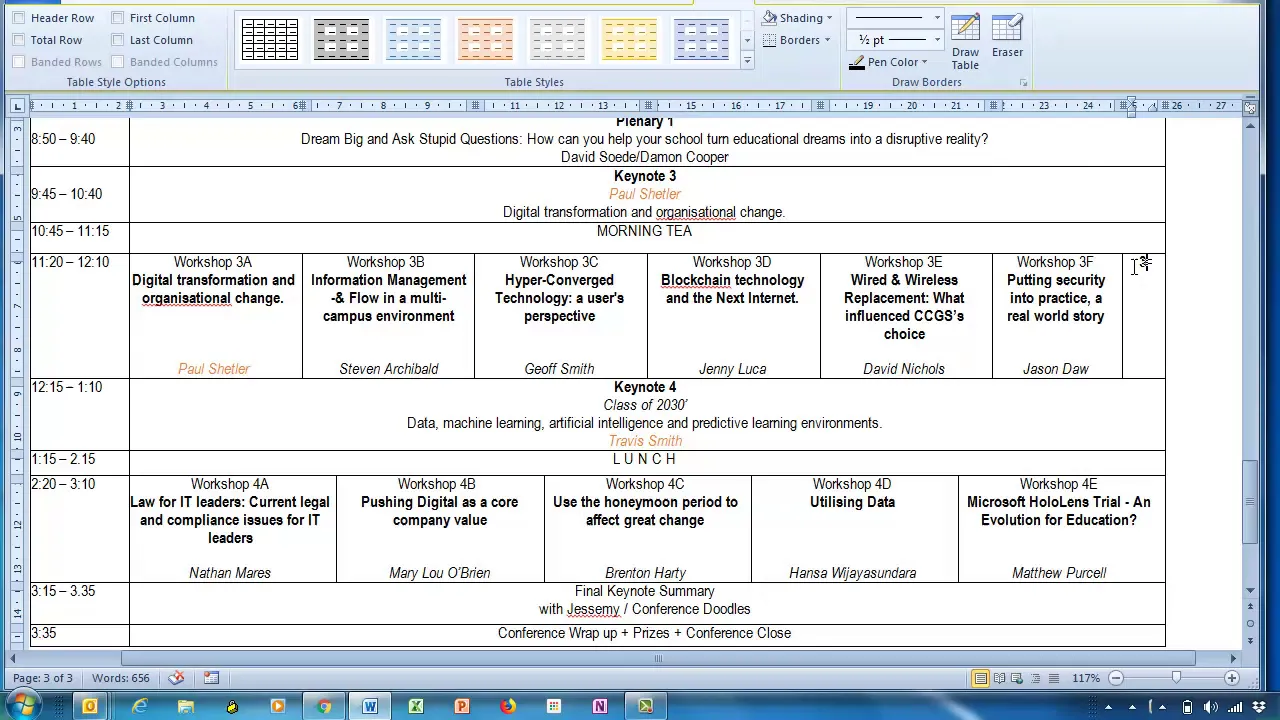The height and width of the screenshot is (720, 1280).
Task: Click the Keynote 4 heading
Action: [645, 387]
